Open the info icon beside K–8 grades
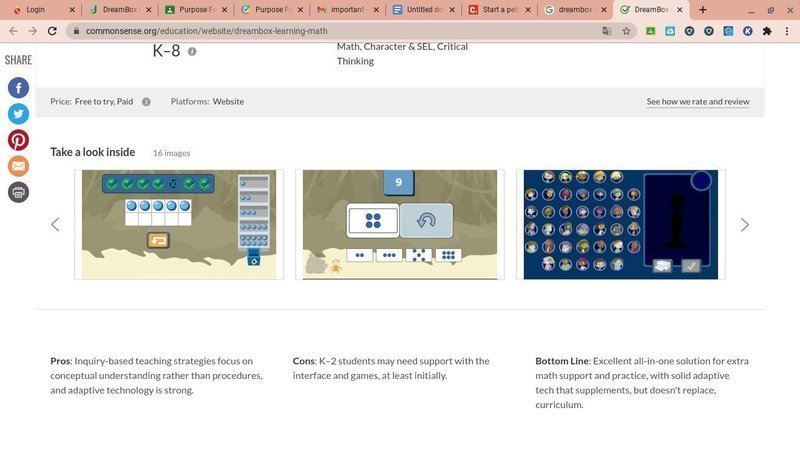Viewport: 800px width, 450px height. 192,52
